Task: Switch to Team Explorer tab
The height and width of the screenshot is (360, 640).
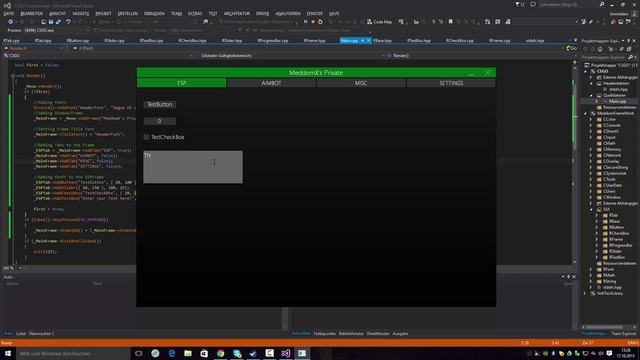Action: [x=624, y=333]
